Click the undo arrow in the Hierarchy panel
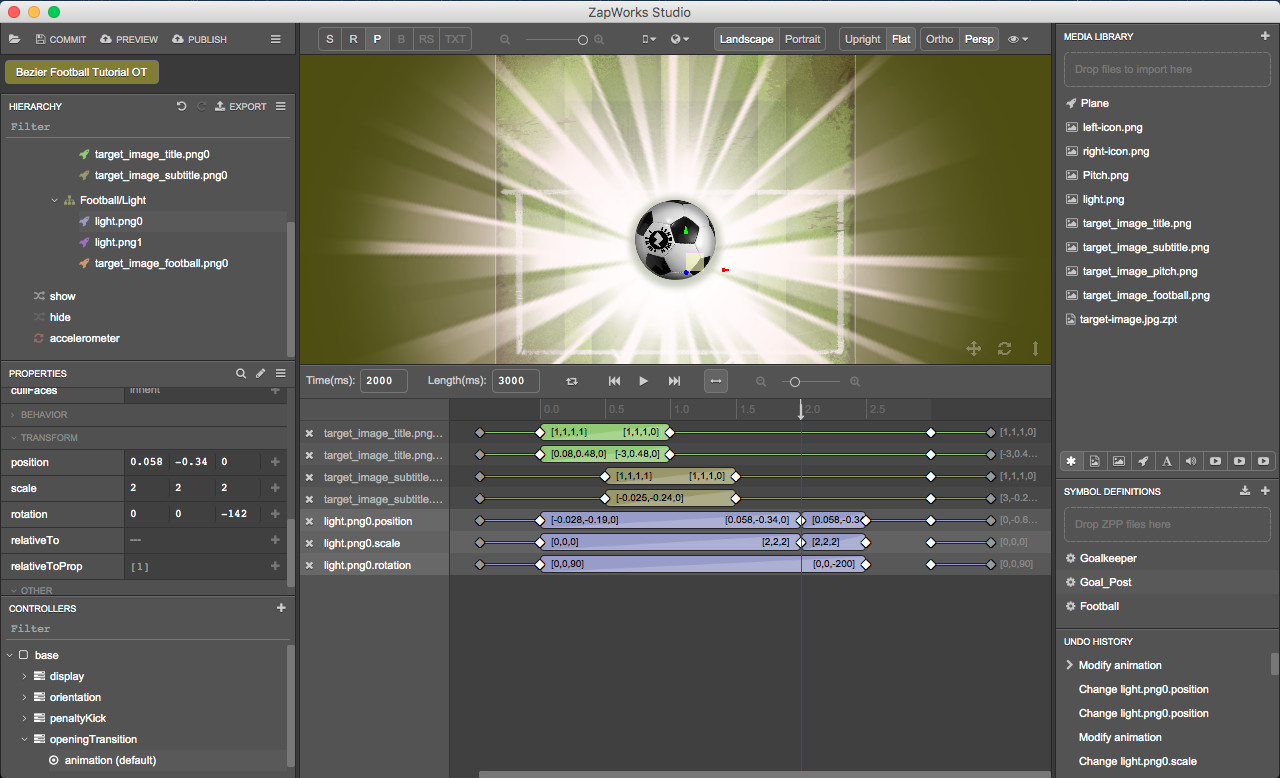The height and width of the screenshot is (778, 1280). coord(180,106)
